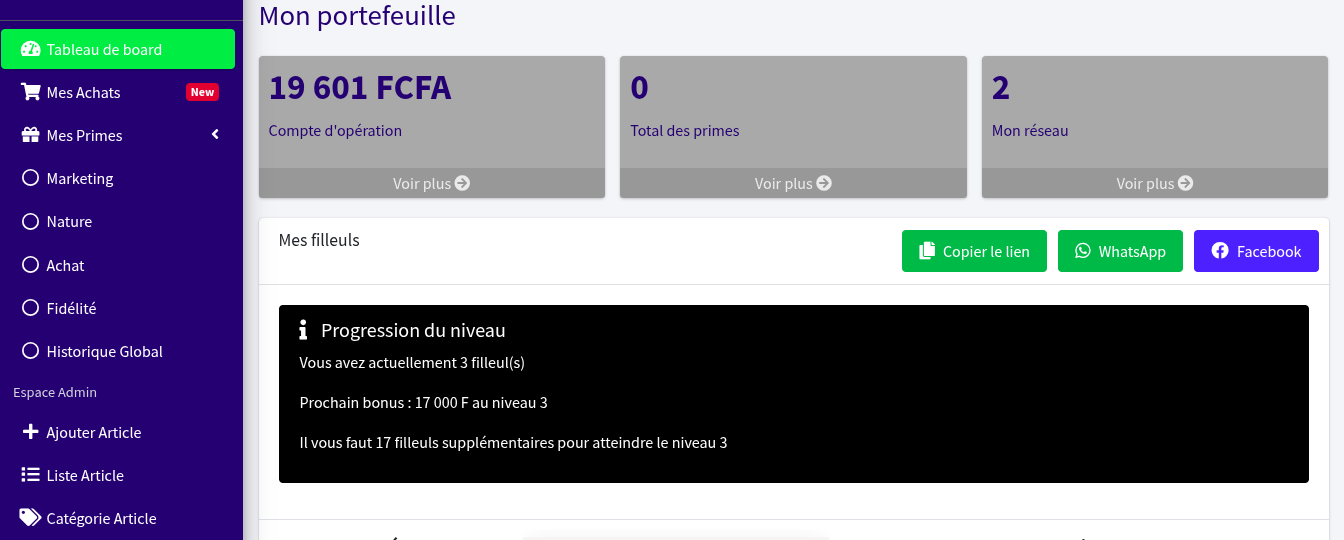Click the gift icon for Mes Primes
The image size is (1344, 540).
[x=30, y=135]
